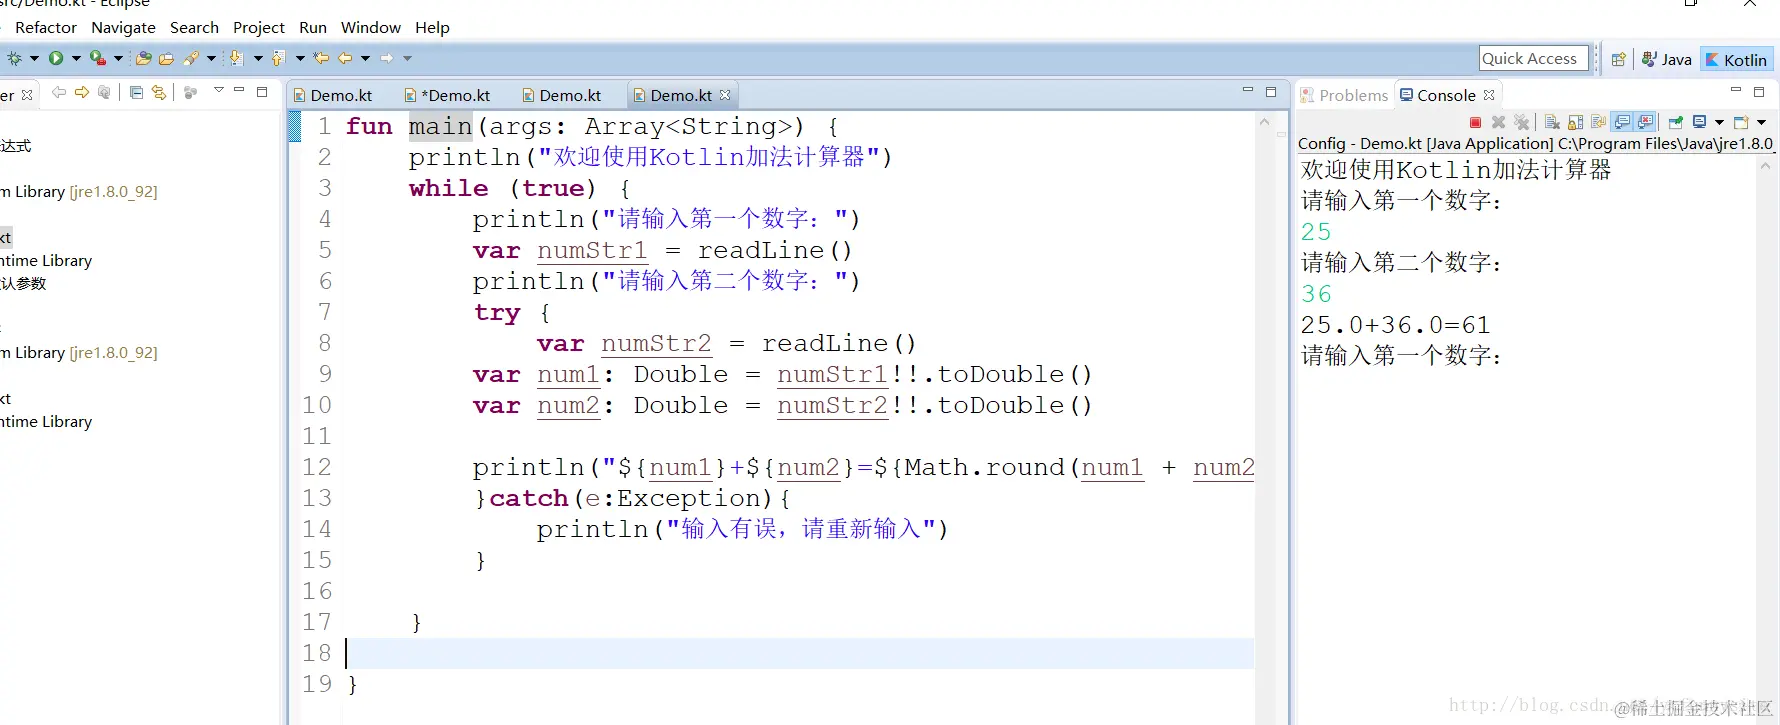Screen dimensions: 1780x725
Task: Click the Display Selected Console monitor icon
Action: coord(1699,122)
